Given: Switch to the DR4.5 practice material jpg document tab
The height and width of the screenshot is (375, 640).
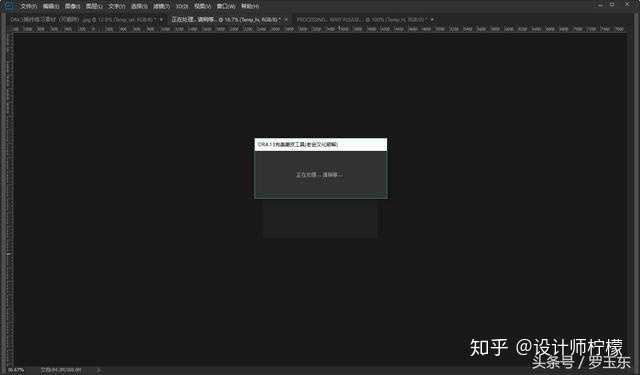Looking at the screenshot, I should [83, 20].
